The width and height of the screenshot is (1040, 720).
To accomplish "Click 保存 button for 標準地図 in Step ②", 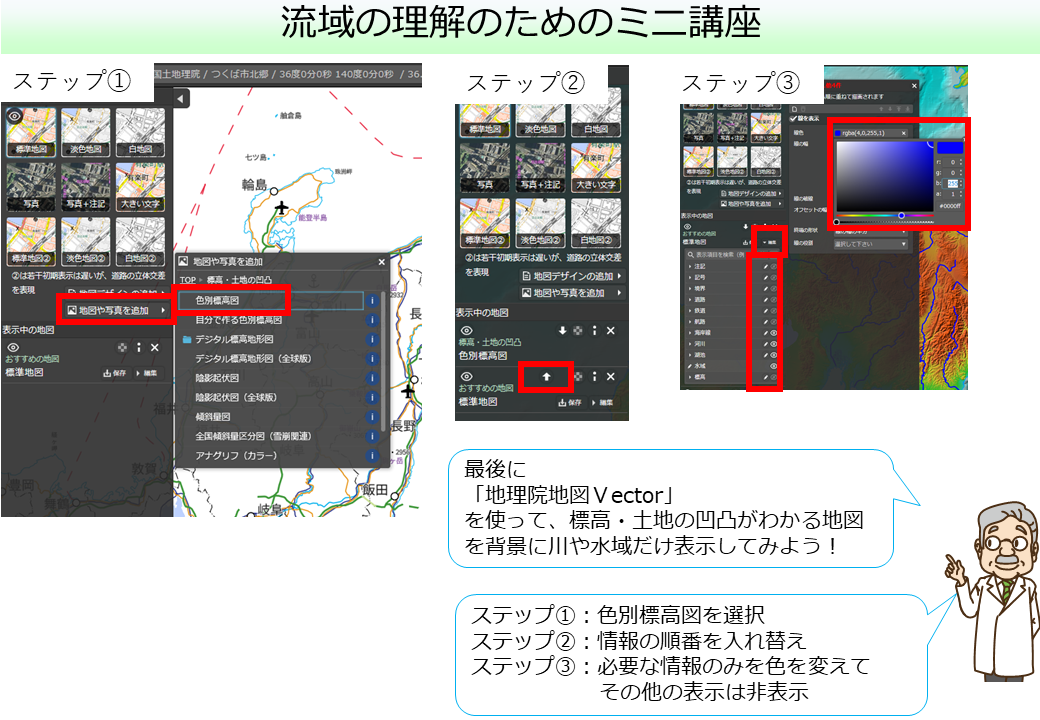I will pyautogui.click(x=570, y=402).
